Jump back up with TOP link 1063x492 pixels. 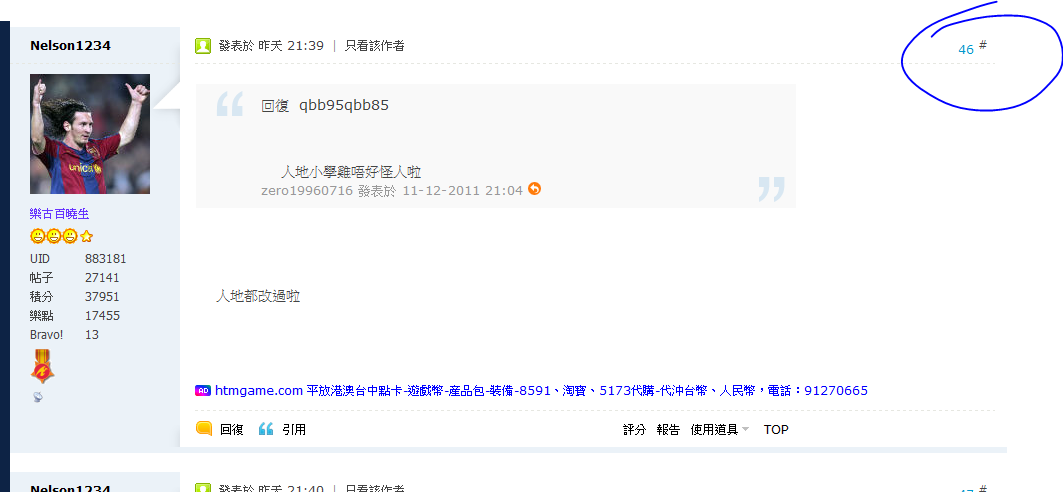coord(776,429)
